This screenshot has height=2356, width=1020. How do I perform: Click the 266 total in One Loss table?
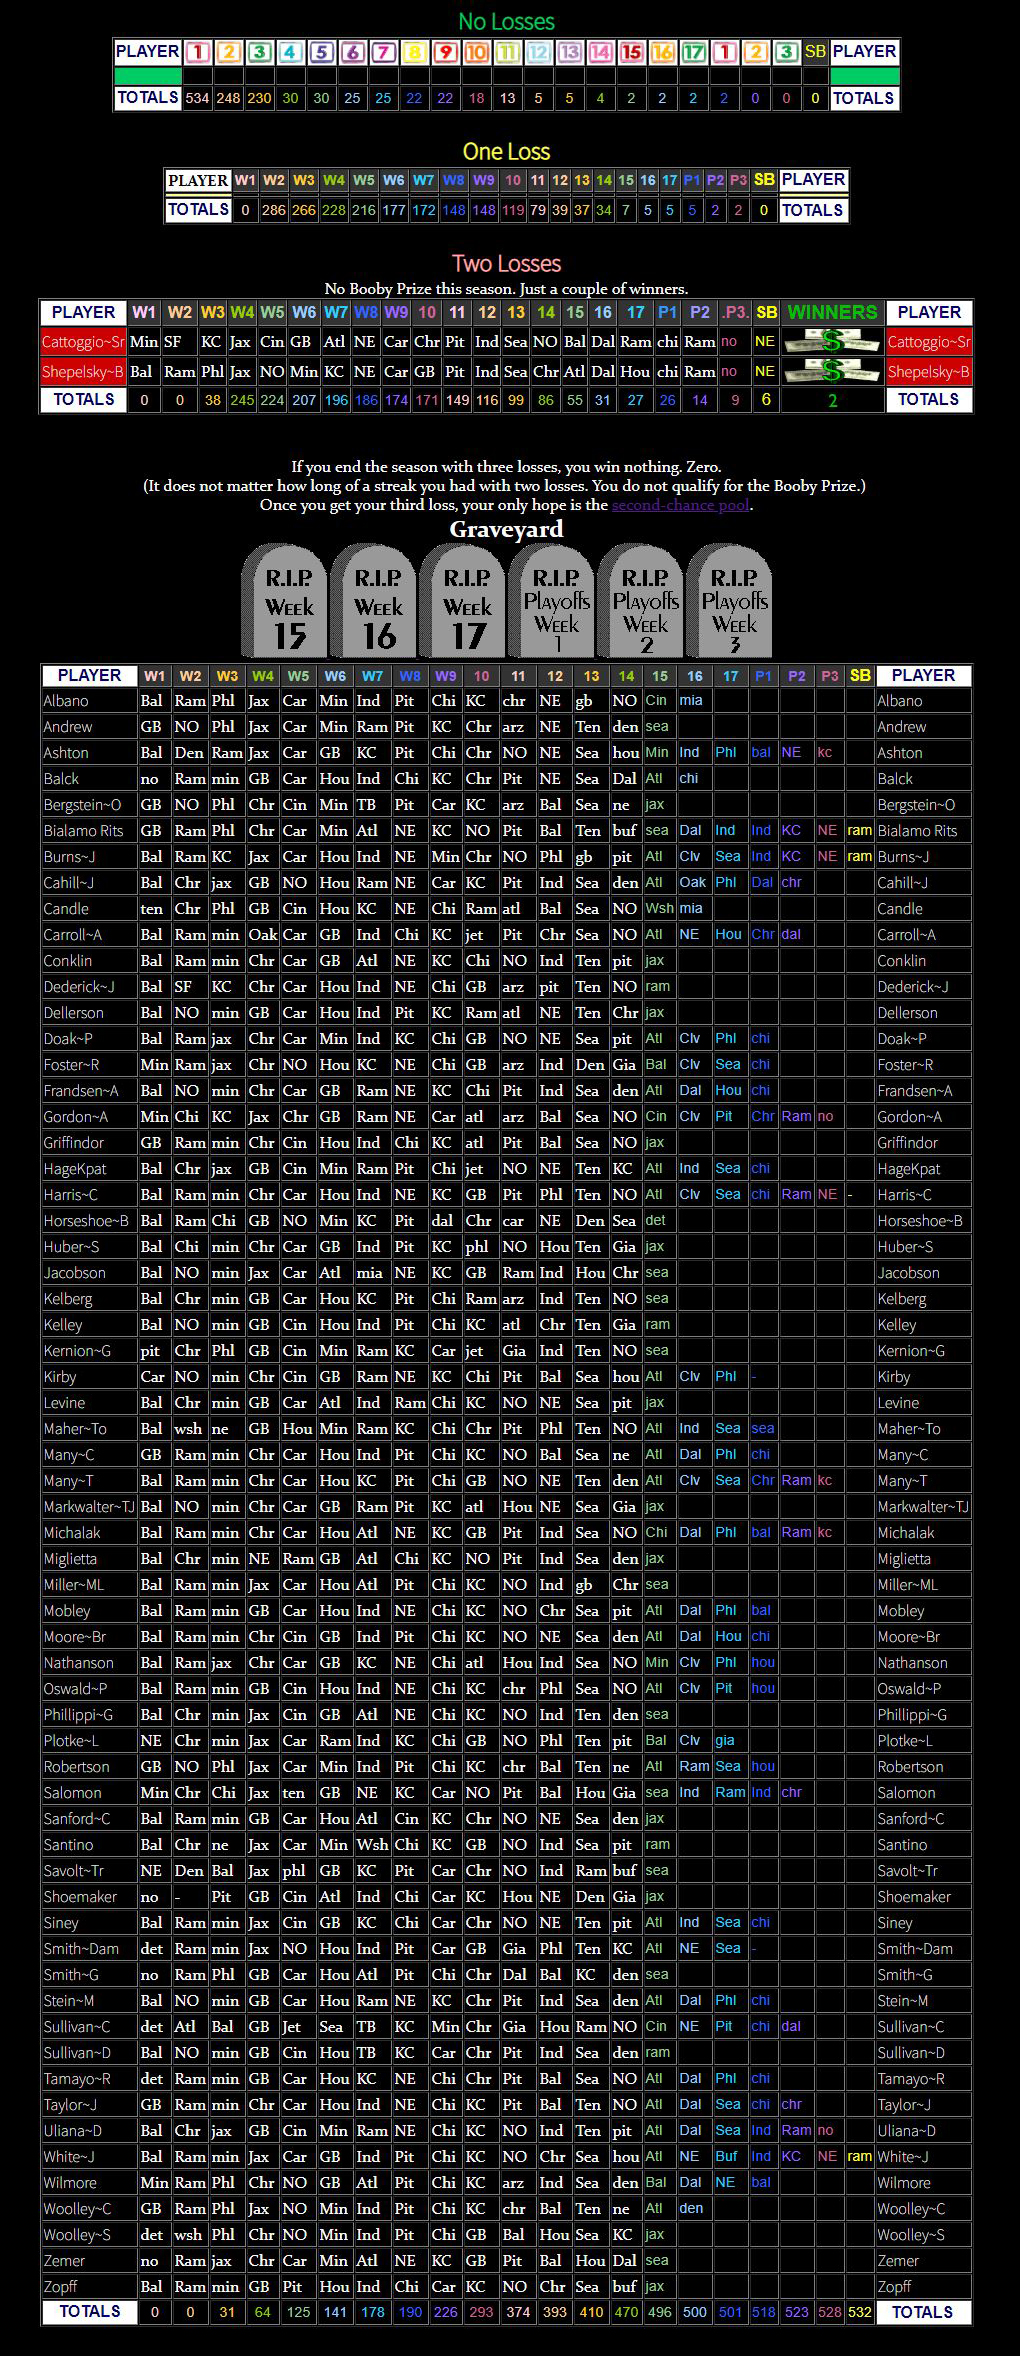pos(303,210)
